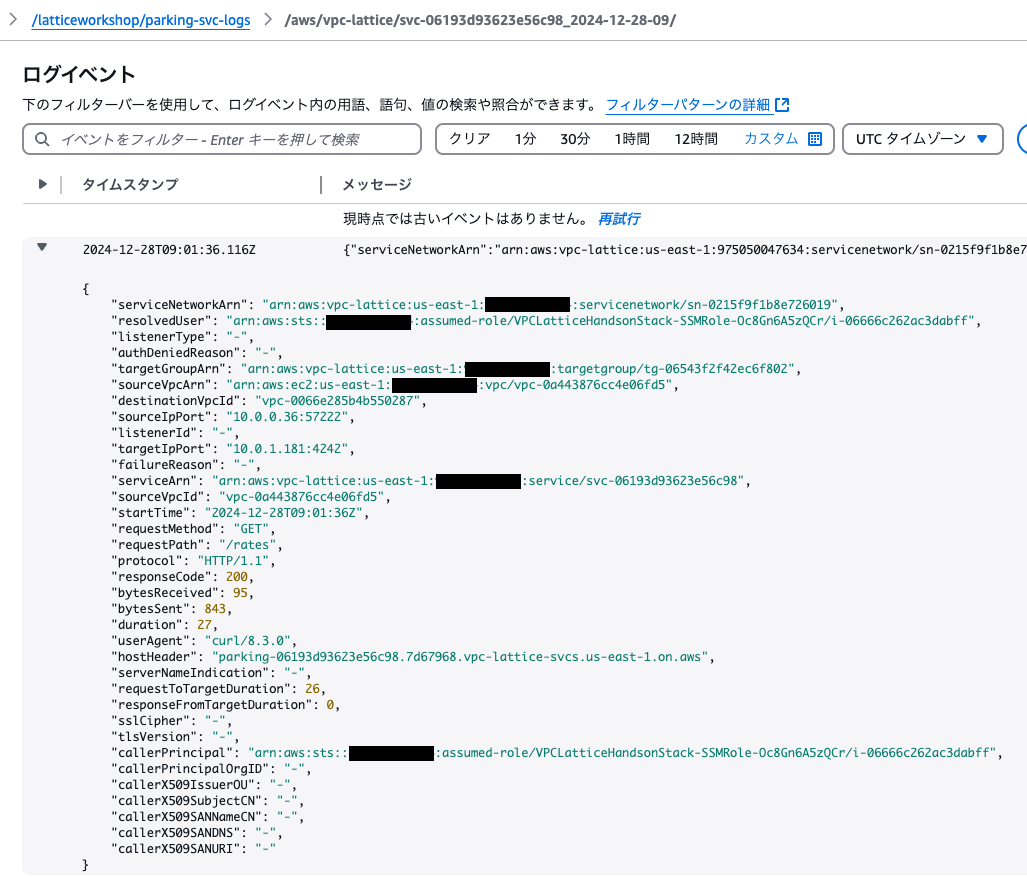Click the "callerPrincipal" key

pyautogui.click(x=172, y=753)
